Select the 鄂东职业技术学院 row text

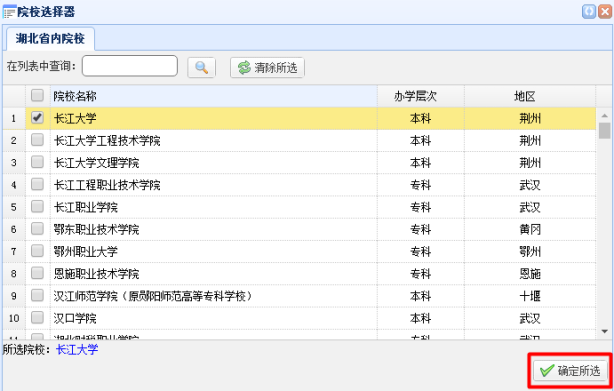pos(96,229)
